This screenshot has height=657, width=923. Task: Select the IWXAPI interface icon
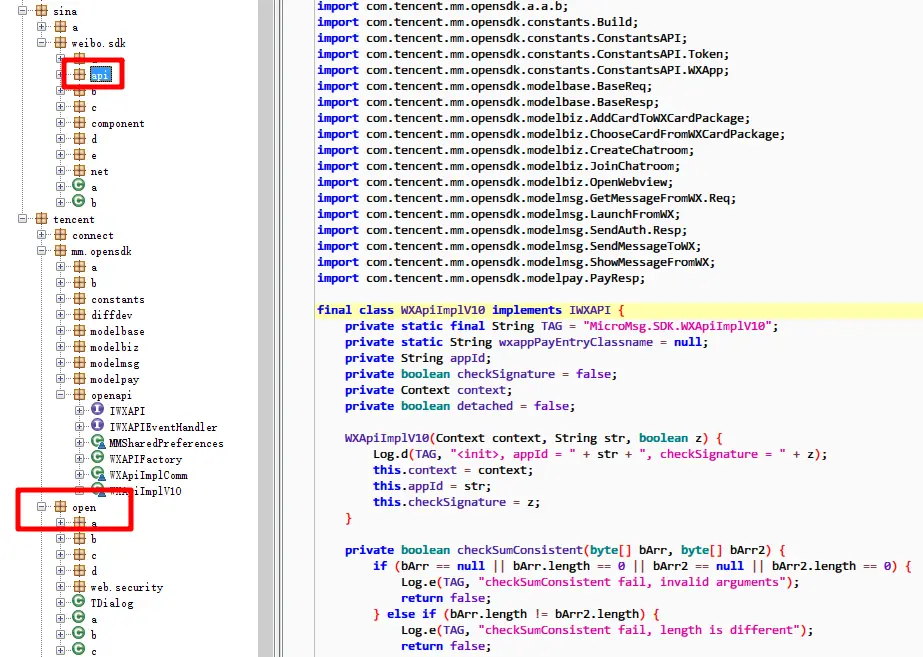pyautogui.click(x=98, y=410)
